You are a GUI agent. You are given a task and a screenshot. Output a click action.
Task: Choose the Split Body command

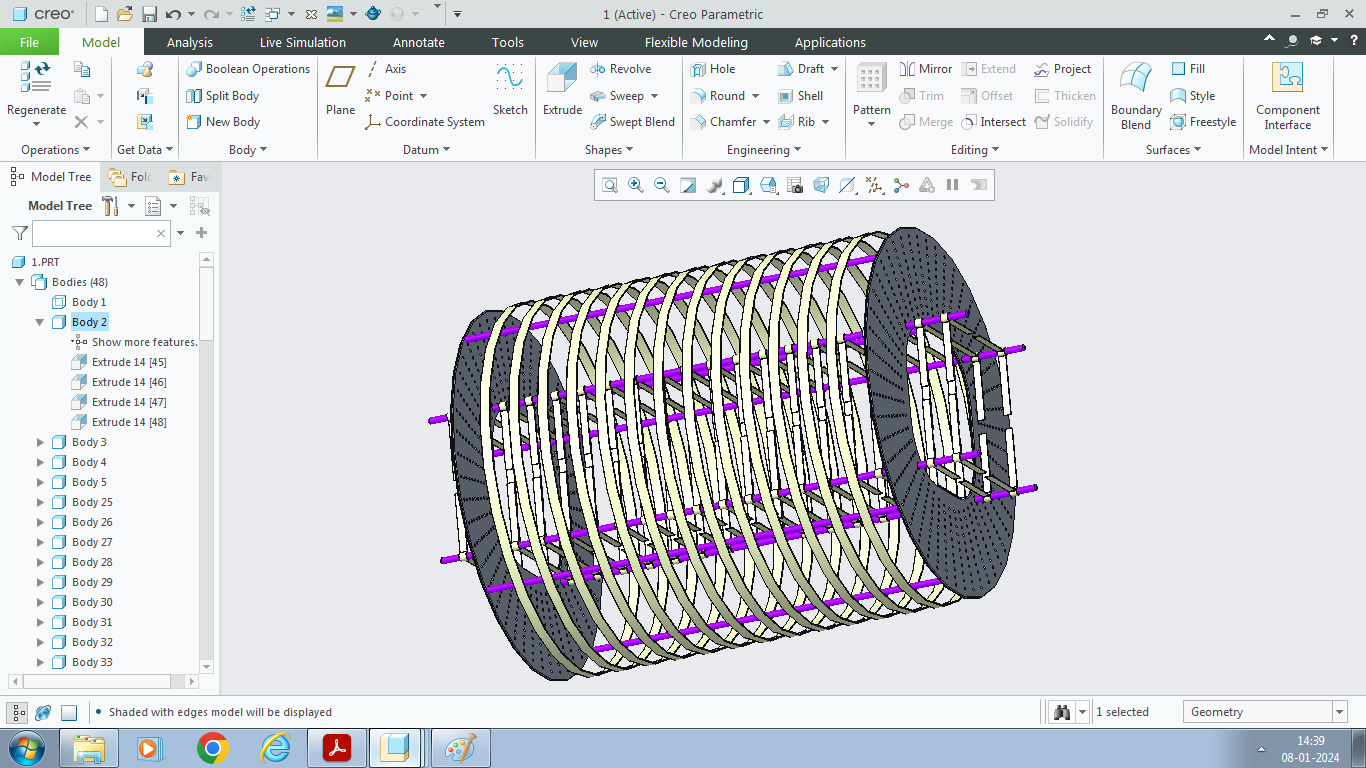pos(223,96)
